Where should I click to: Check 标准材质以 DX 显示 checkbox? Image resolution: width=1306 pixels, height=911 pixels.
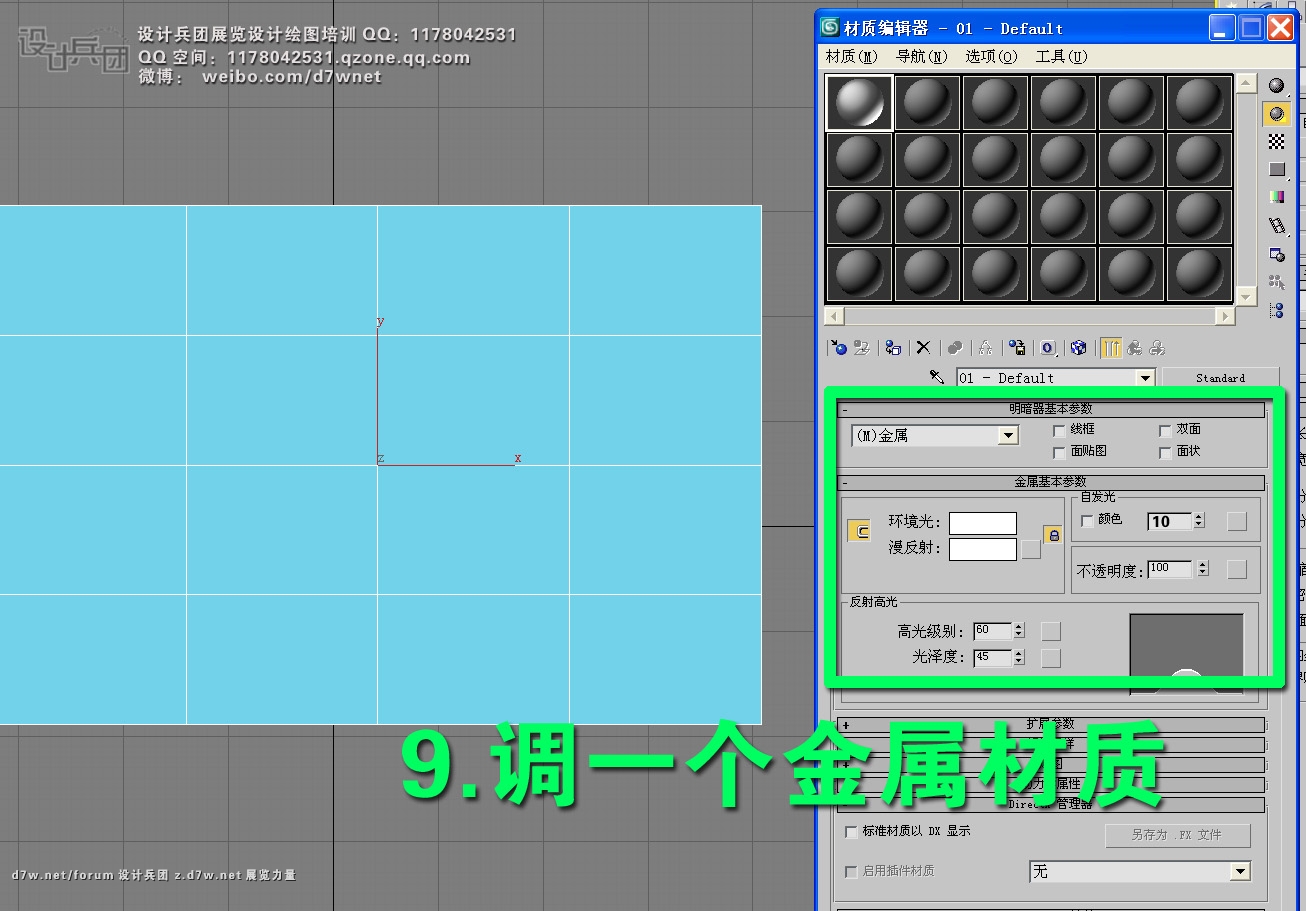pyautogui.click(x=852, y=831)
